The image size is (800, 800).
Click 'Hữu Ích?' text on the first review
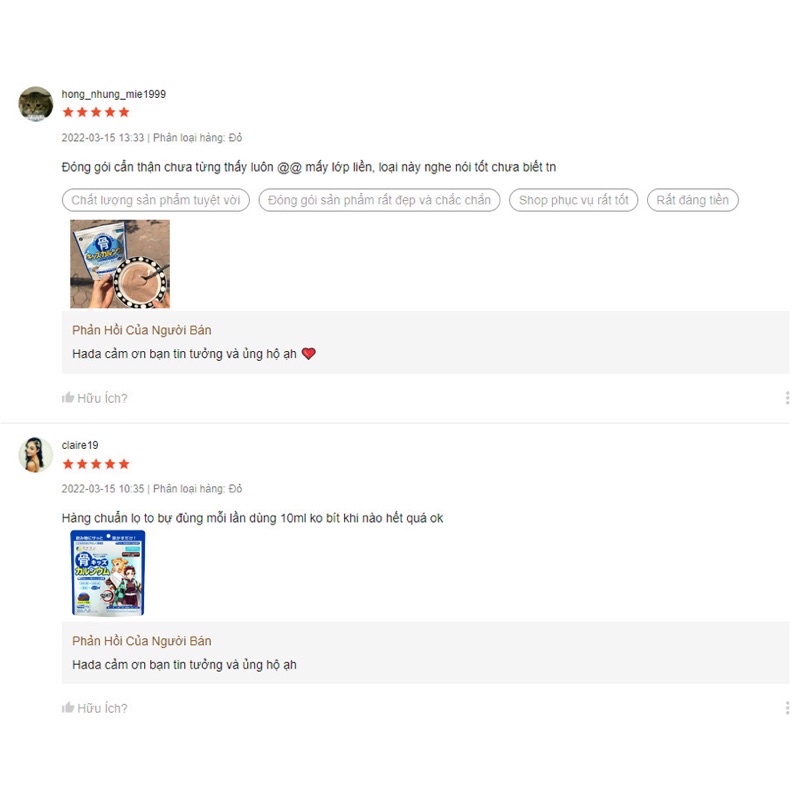(x=102, y=398)
